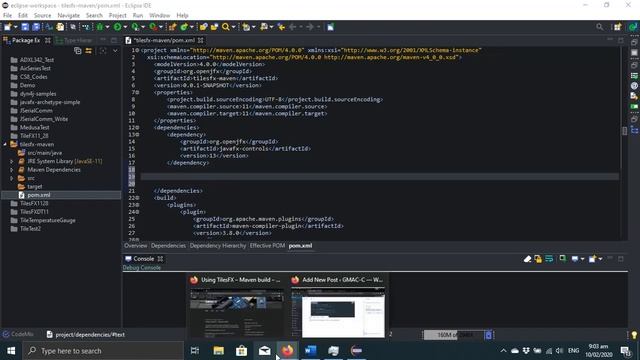This screenshot has height=360, width=640.
Task: Select pom.xml in Package Explorer
Action: click(39, 195)
